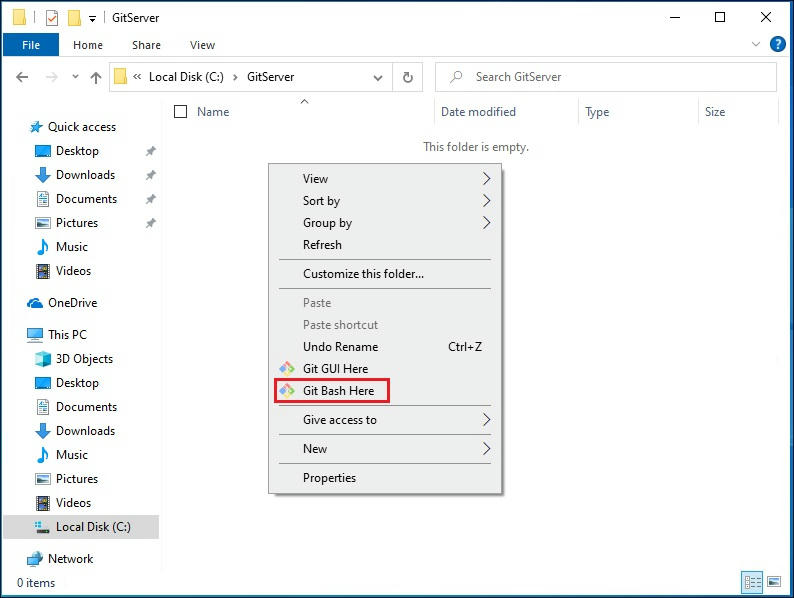
Task: Click the pin icon next to Downloads
Action: click(x=150, y=175)
